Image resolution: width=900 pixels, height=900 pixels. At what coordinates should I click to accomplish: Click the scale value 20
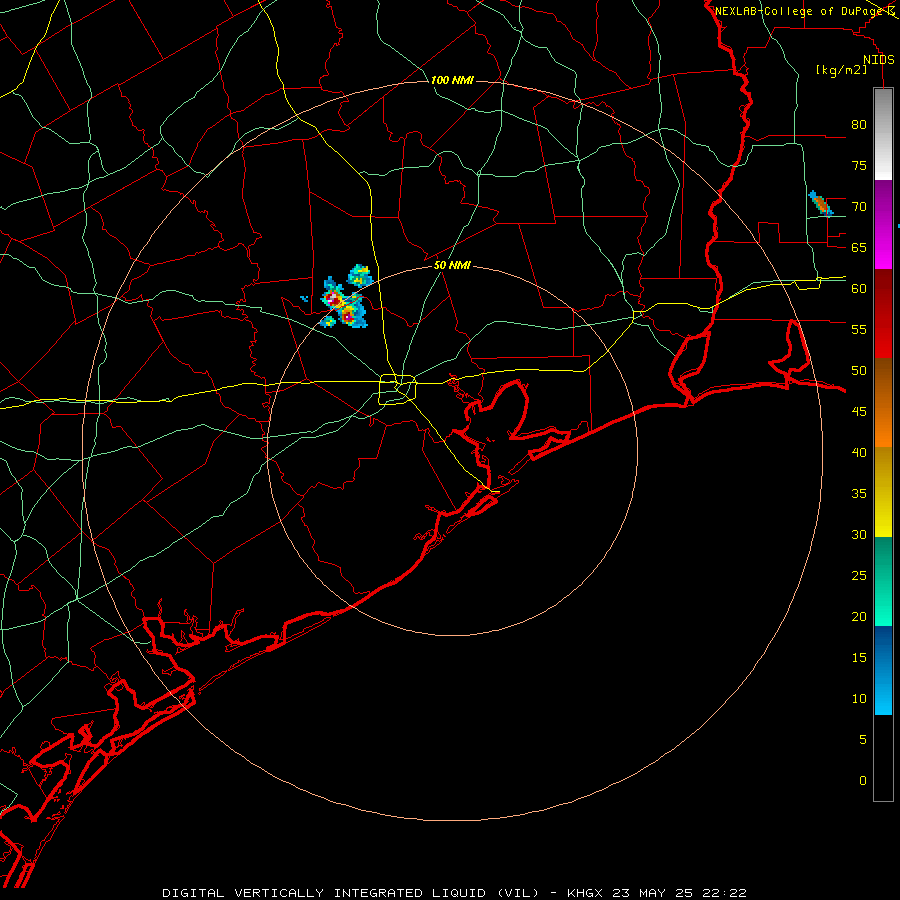(x=859, y=616)
